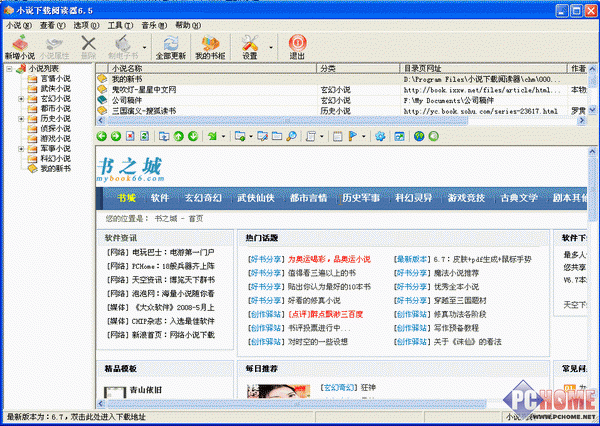Click the stop page icon with red X
Screen dimensions: 600x426
(130, 136)
